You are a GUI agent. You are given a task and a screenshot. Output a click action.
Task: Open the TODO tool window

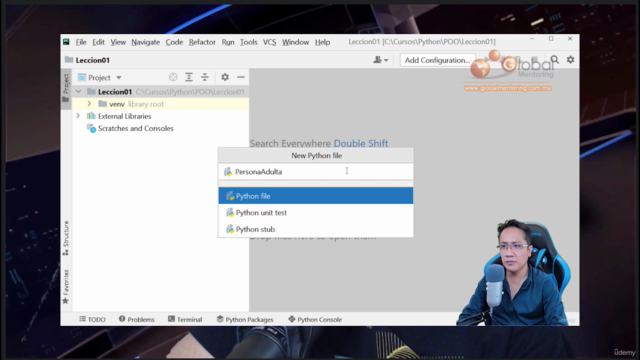click(x=93, y=319)
